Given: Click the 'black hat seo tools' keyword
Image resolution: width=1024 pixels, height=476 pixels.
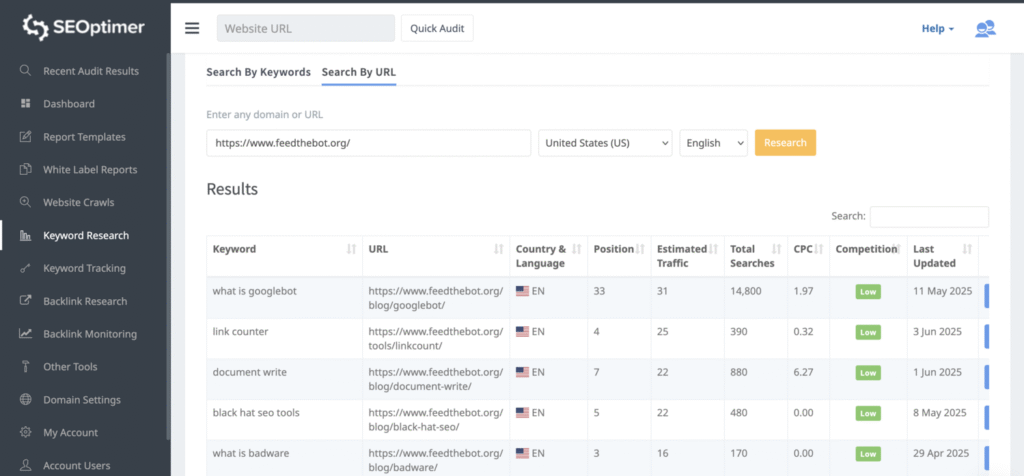Looking at the screenshot, I should coord(256,413).
